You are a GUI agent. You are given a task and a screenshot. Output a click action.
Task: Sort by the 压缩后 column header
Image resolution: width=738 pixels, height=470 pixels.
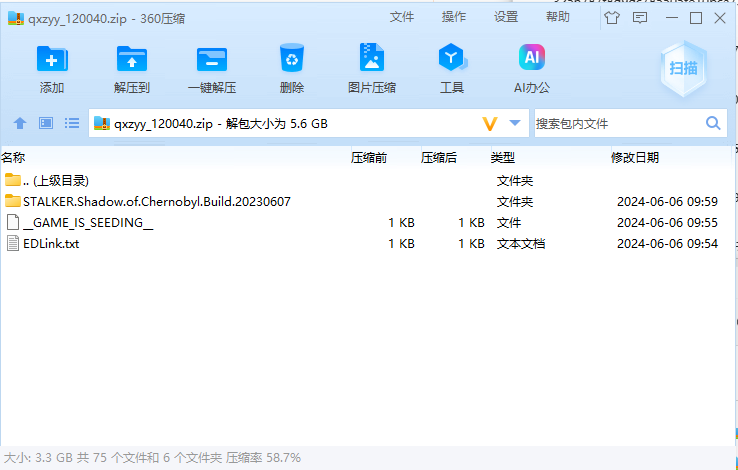439,158
